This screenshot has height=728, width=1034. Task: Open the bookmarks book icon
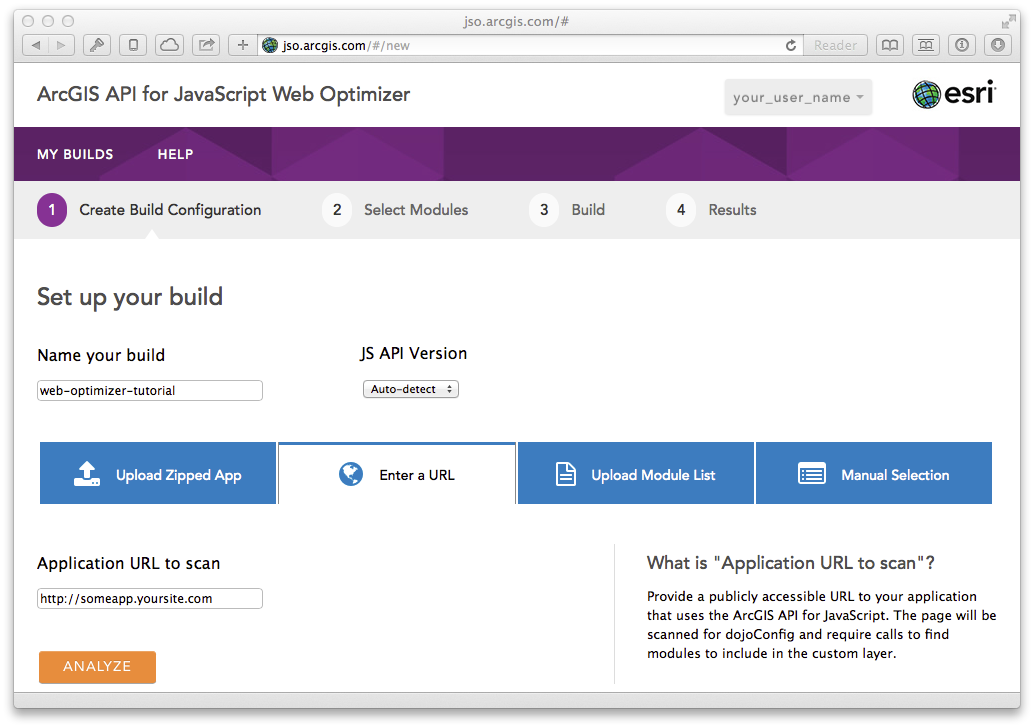tap(890, 46)
